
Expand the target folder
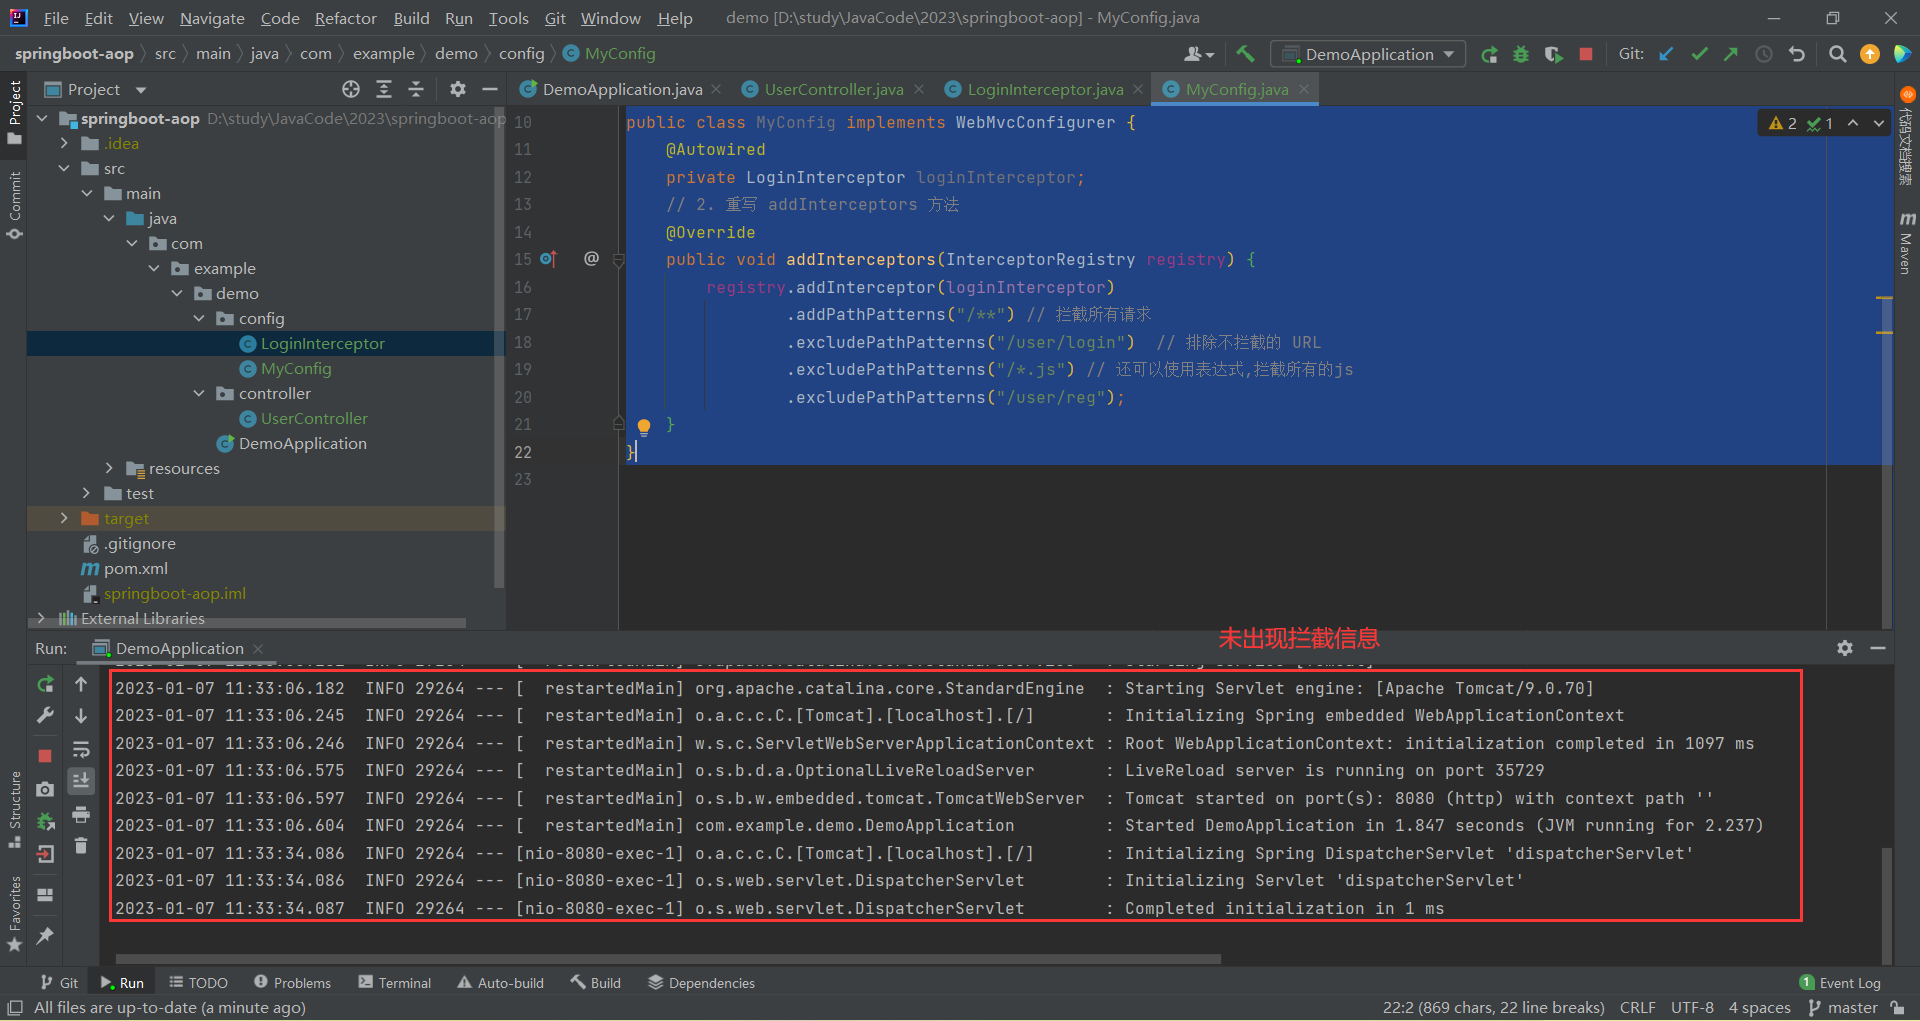point(65,519)
